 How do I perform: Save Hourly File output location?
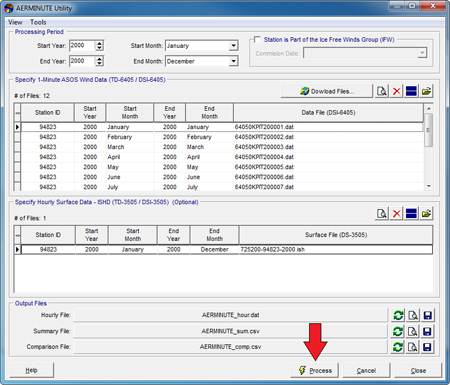427,315
